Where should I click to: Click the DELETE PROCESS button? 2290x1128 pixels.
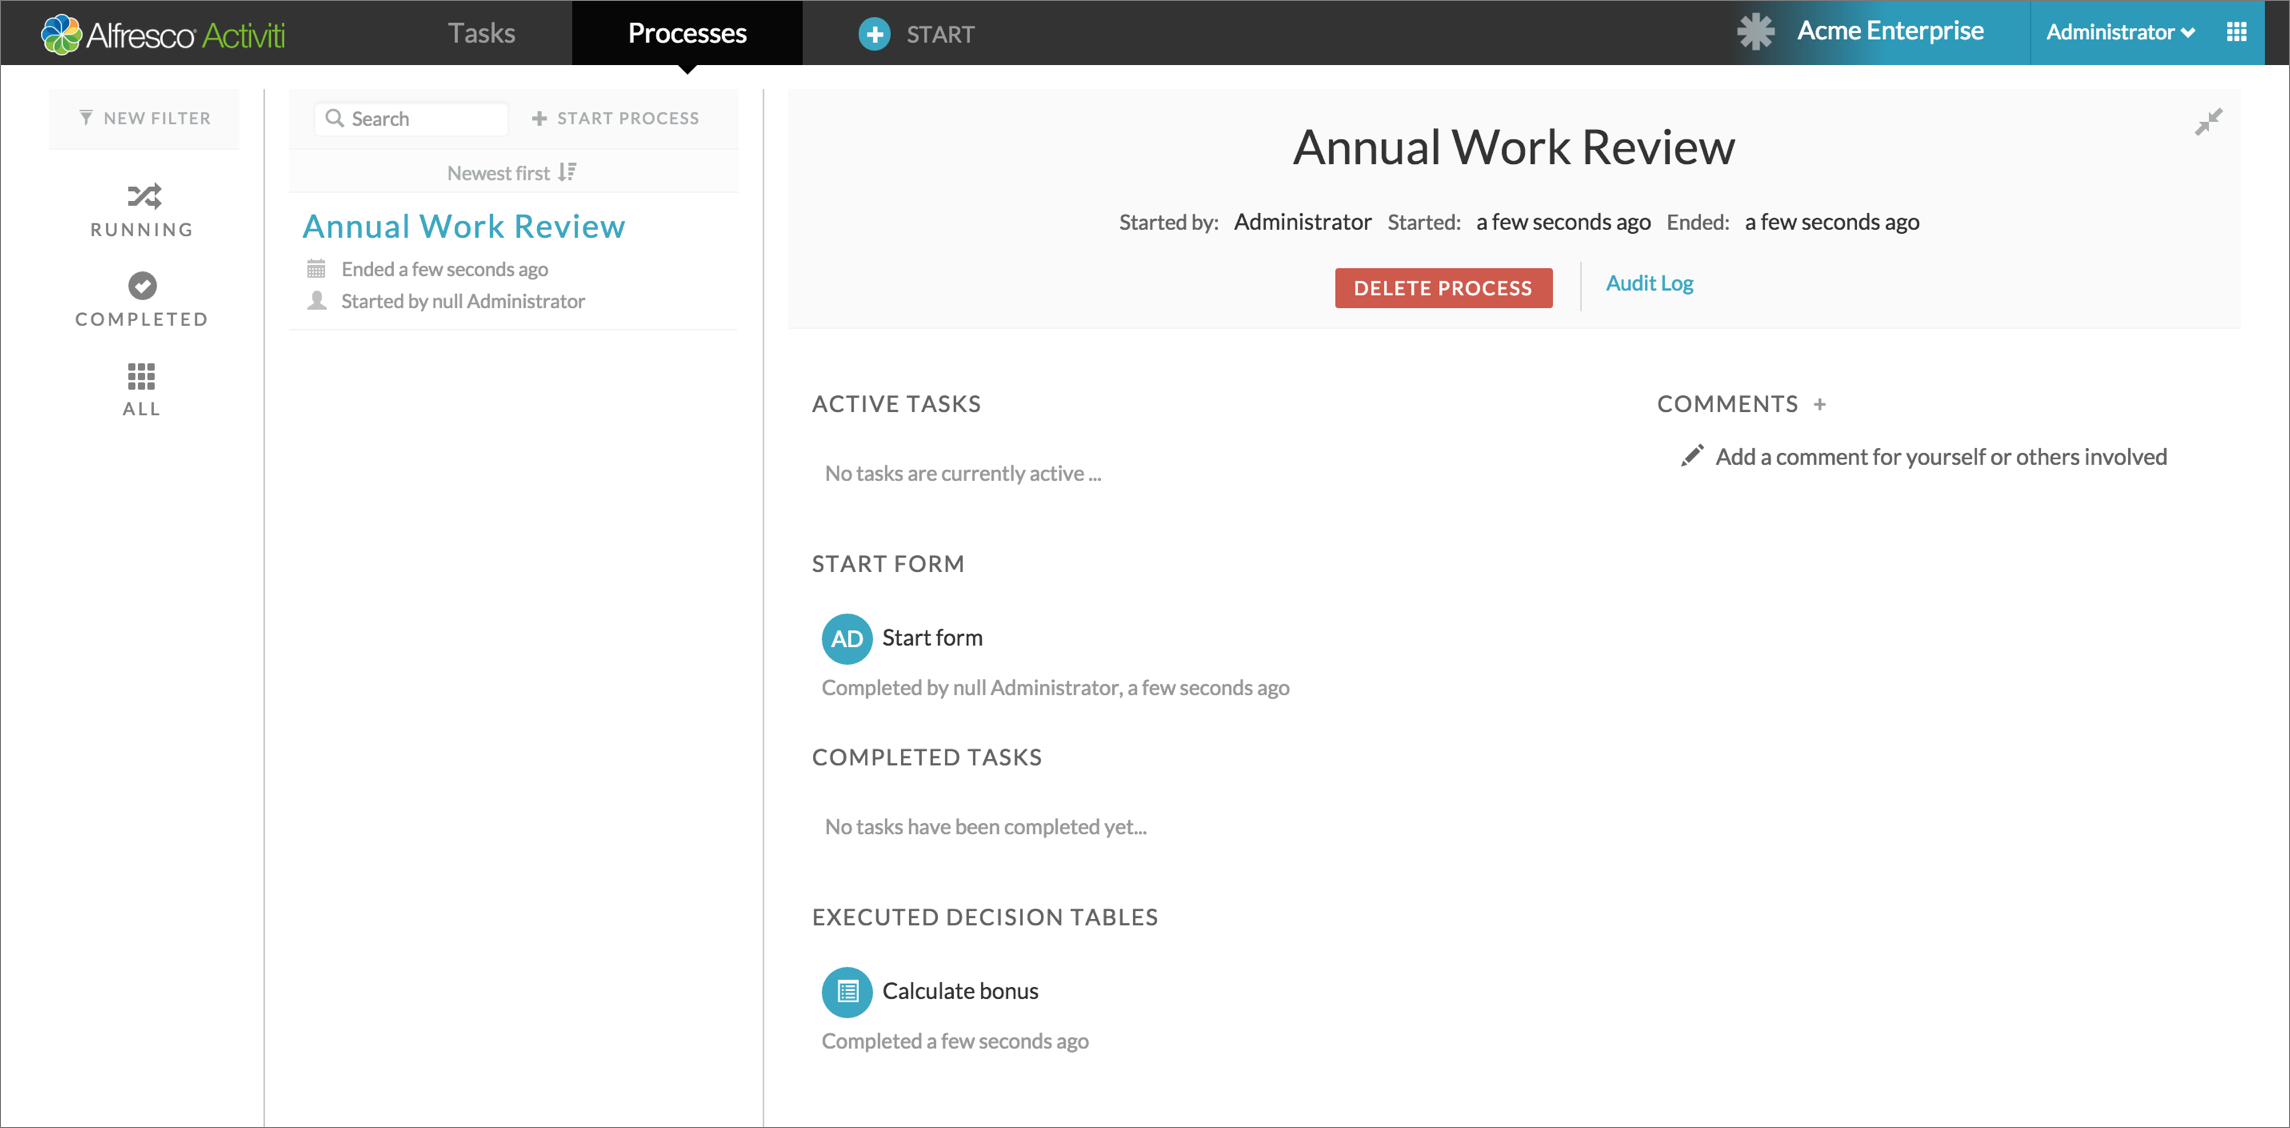[x=1444, y=286]
